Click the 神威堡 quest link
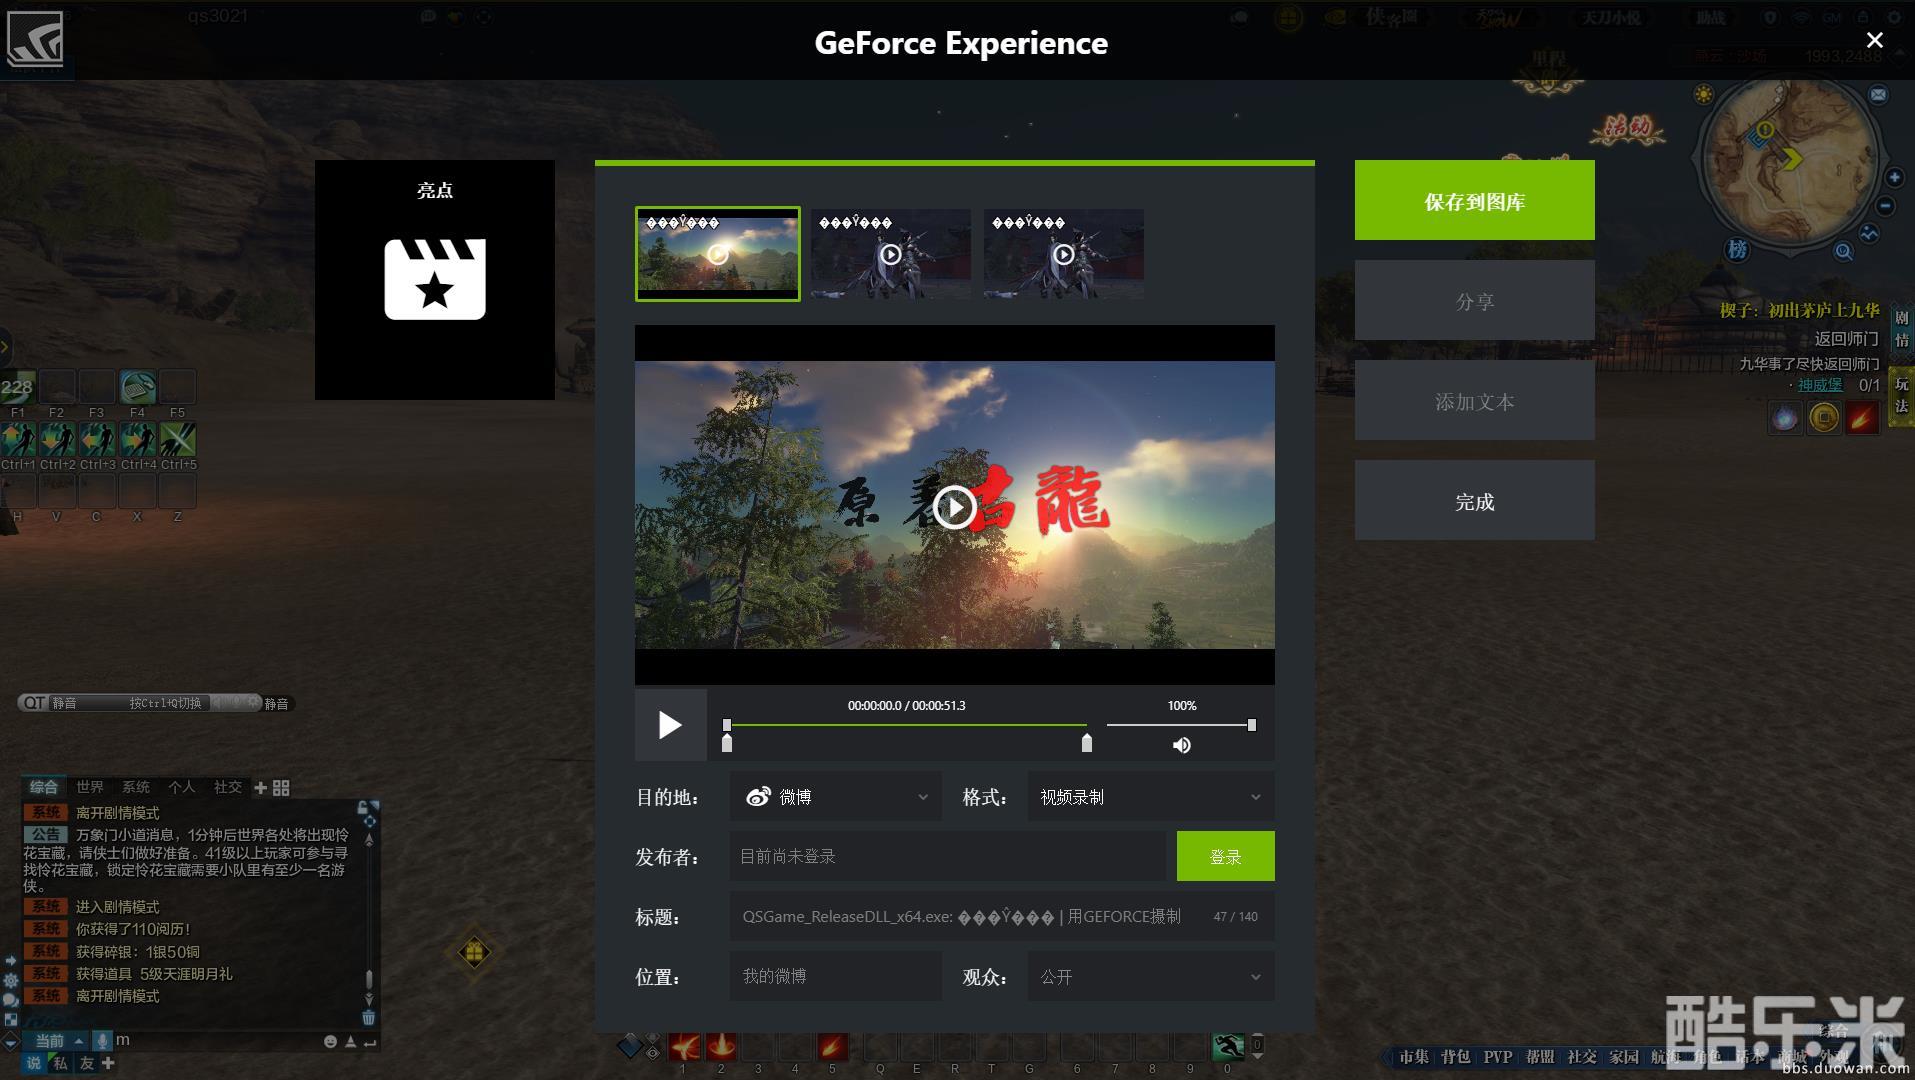 pyautogui.click(x=1820, y=385)
